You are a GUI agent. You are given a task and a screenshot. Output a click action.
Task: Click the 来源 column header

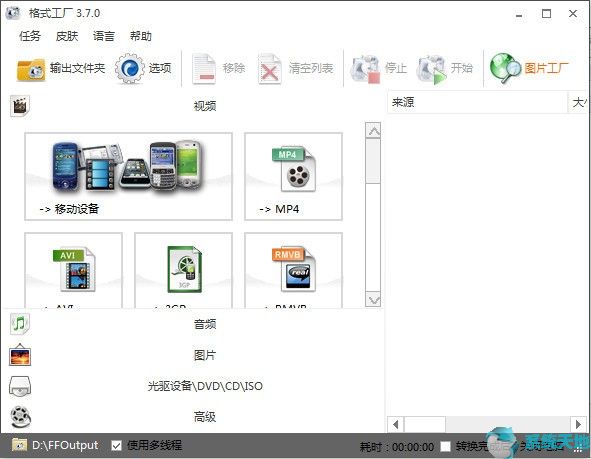click(477, 102)
